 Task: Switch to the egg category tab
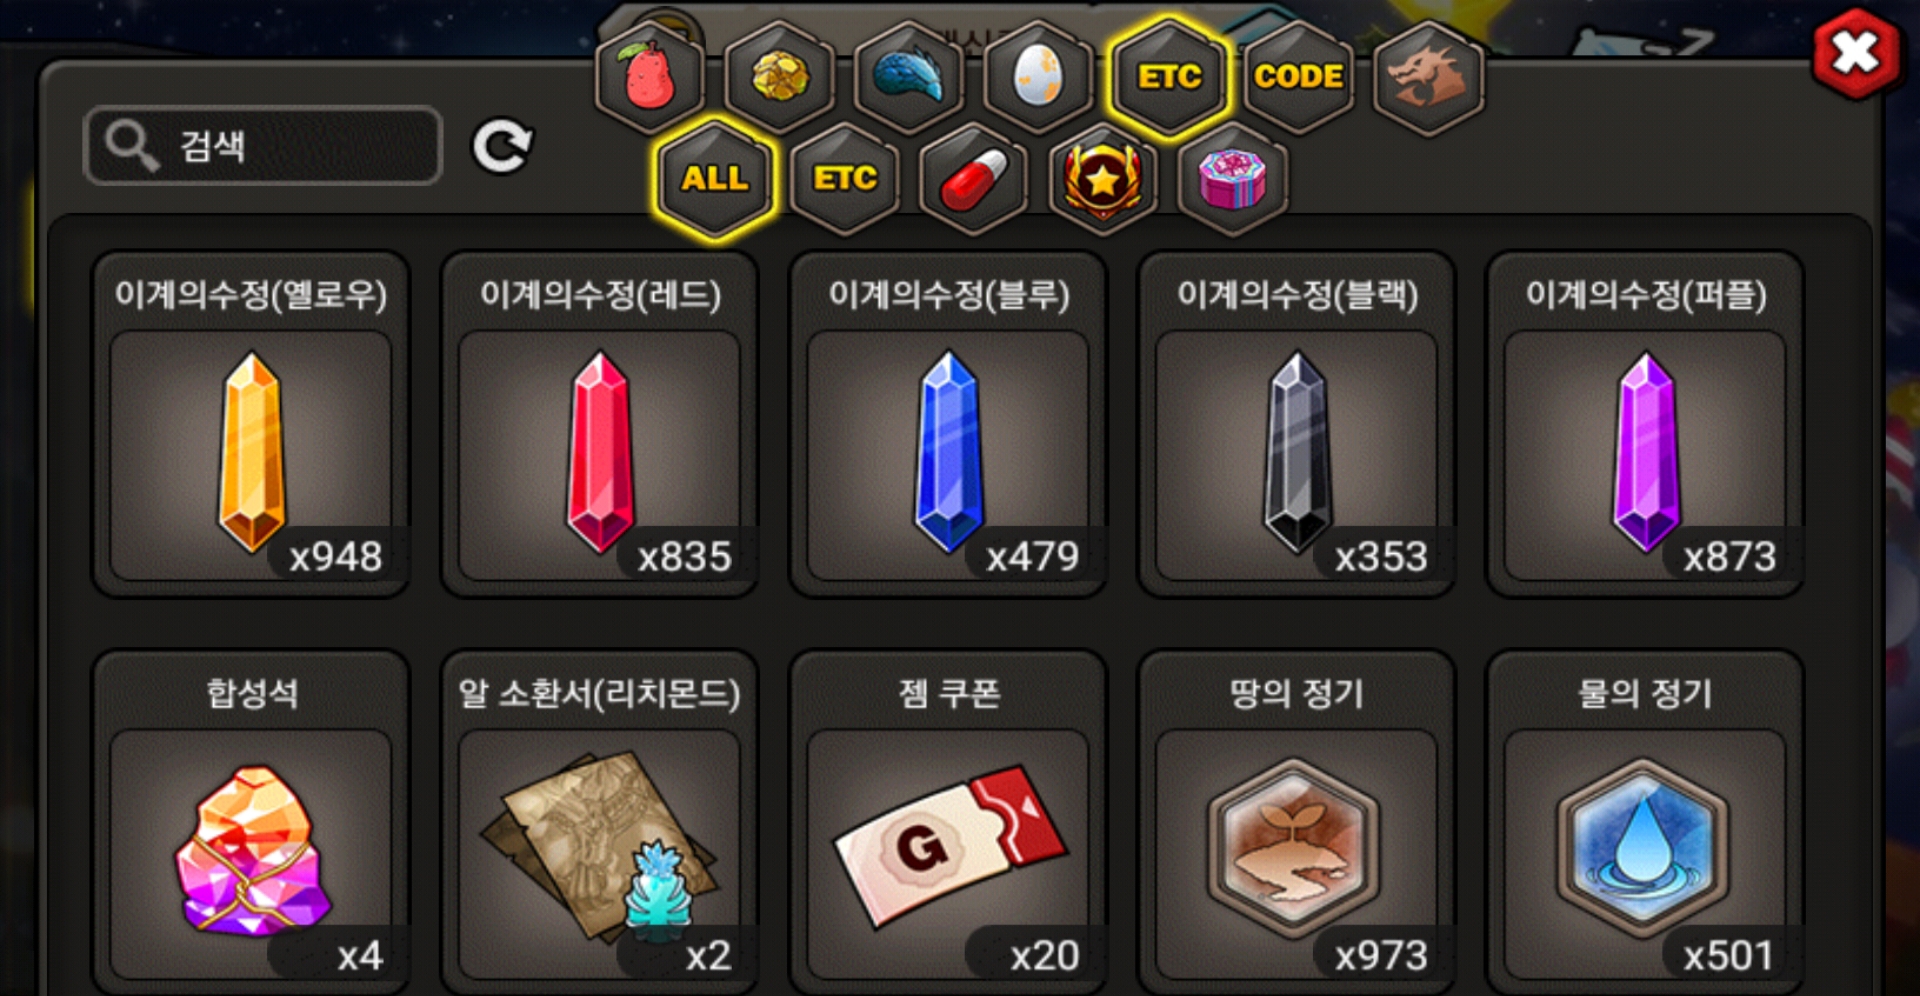click(x=1038, y=77)
